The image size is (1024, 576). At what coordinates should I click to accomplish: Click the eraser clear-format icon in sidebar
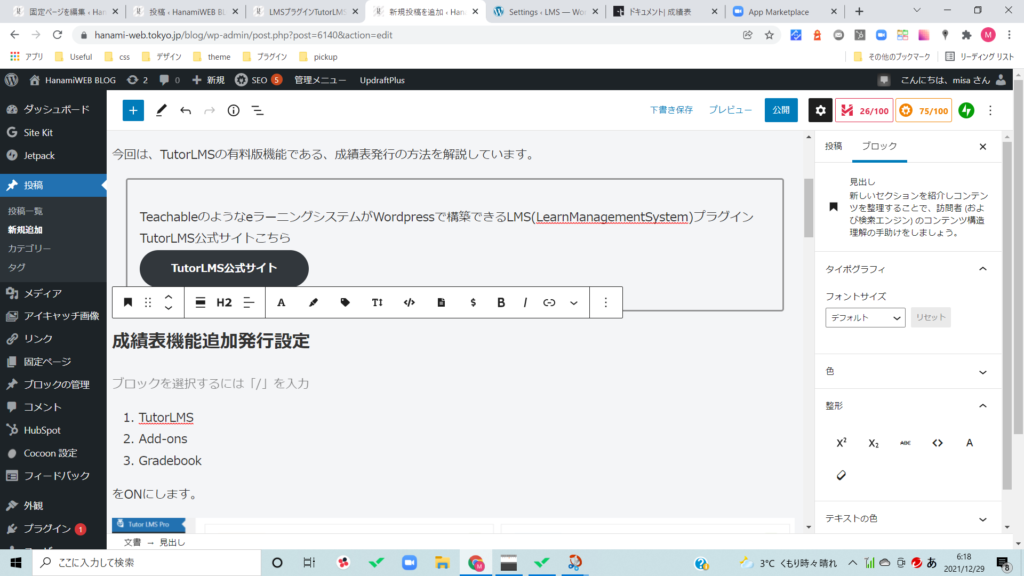(841, 475)
